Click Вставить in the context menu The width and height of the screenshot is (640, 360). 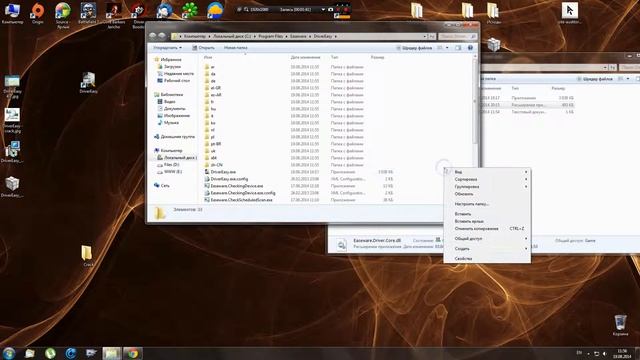tap(487, 214)
